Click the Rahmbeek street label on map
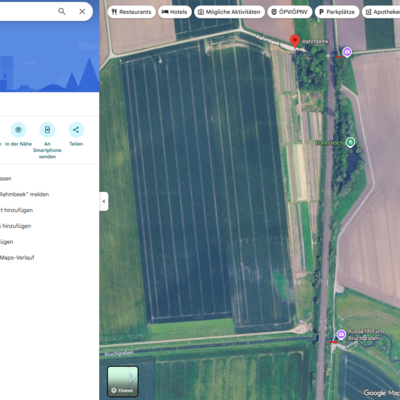Image resolution: width=400 pixels, height=400 pixels. click(268, 40)
